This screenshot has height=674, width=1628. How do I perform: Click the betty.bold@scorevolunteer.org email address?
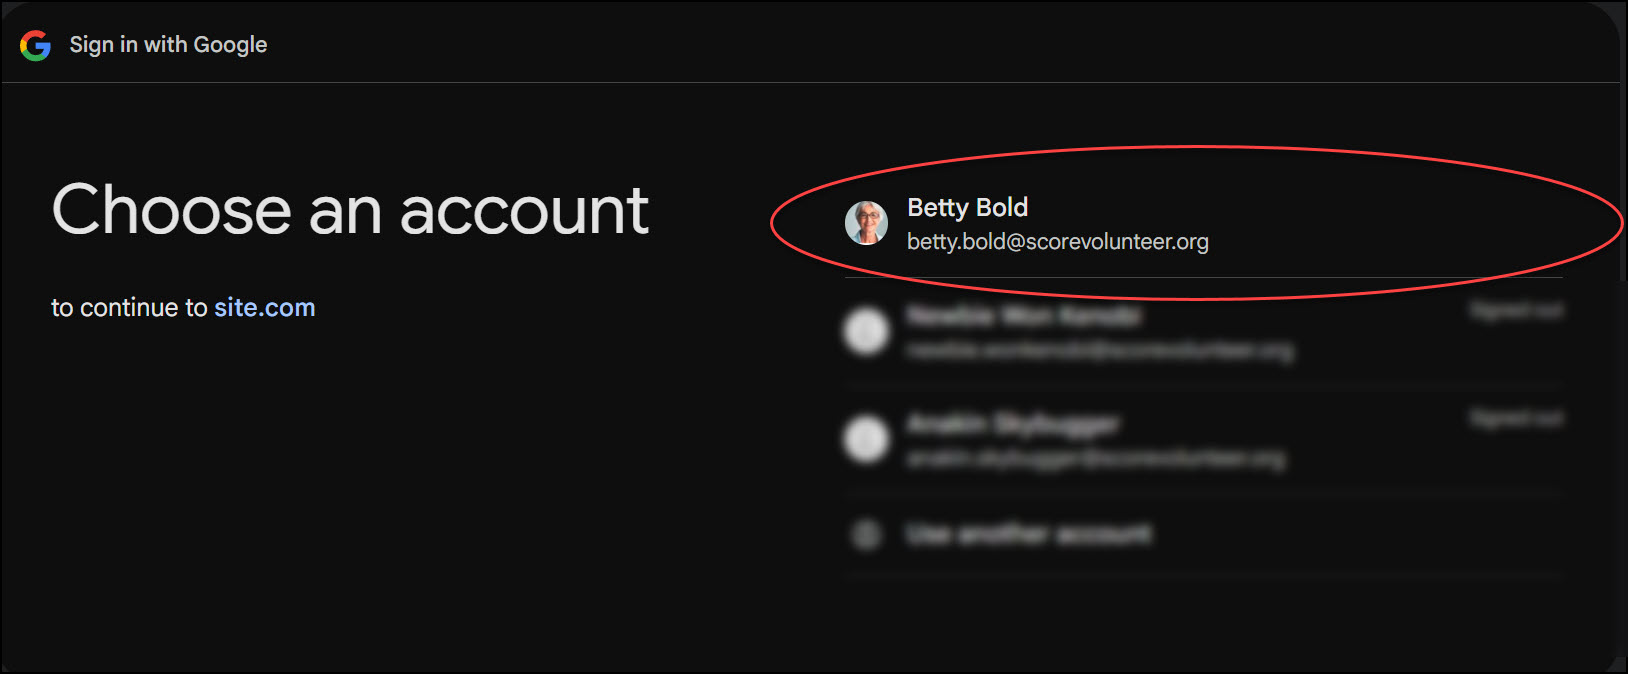[1057, 242]
